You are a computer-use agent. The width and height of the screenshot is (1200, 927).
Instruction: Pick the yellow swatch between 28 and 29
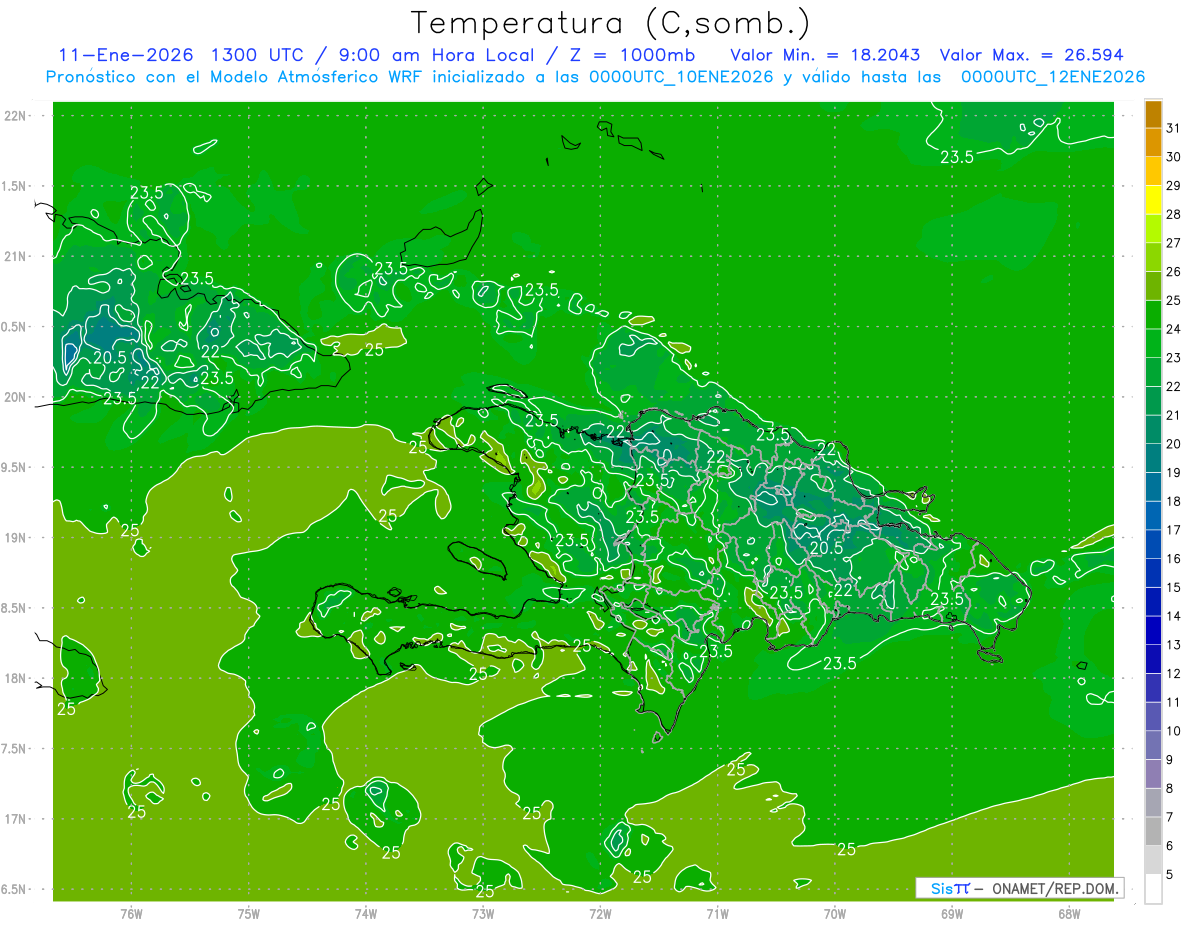click(x=1153, y=200)
